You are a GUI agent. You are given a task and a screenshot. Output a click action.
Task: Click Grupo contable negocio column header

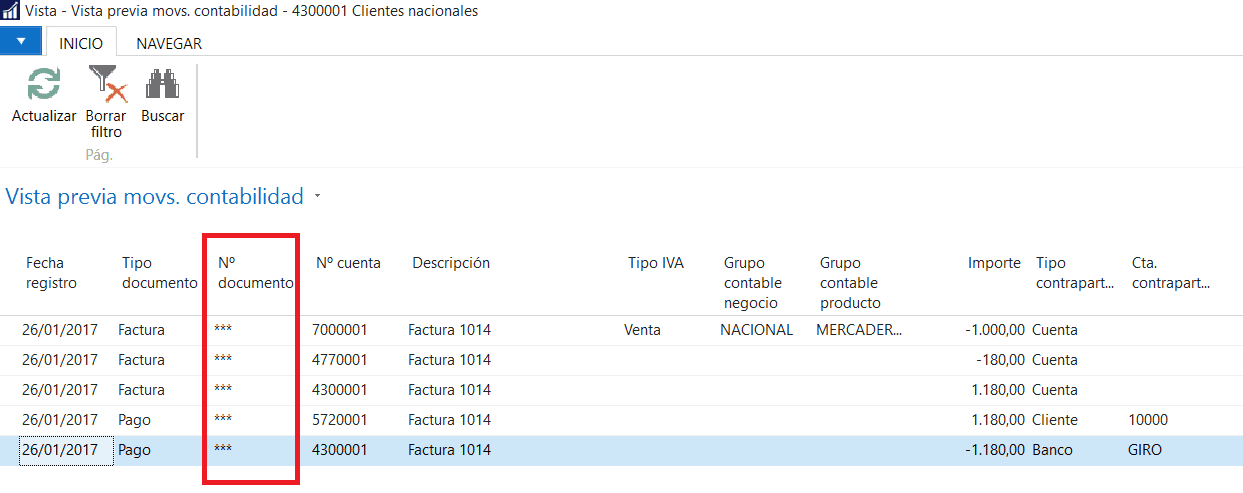(753, 283)
